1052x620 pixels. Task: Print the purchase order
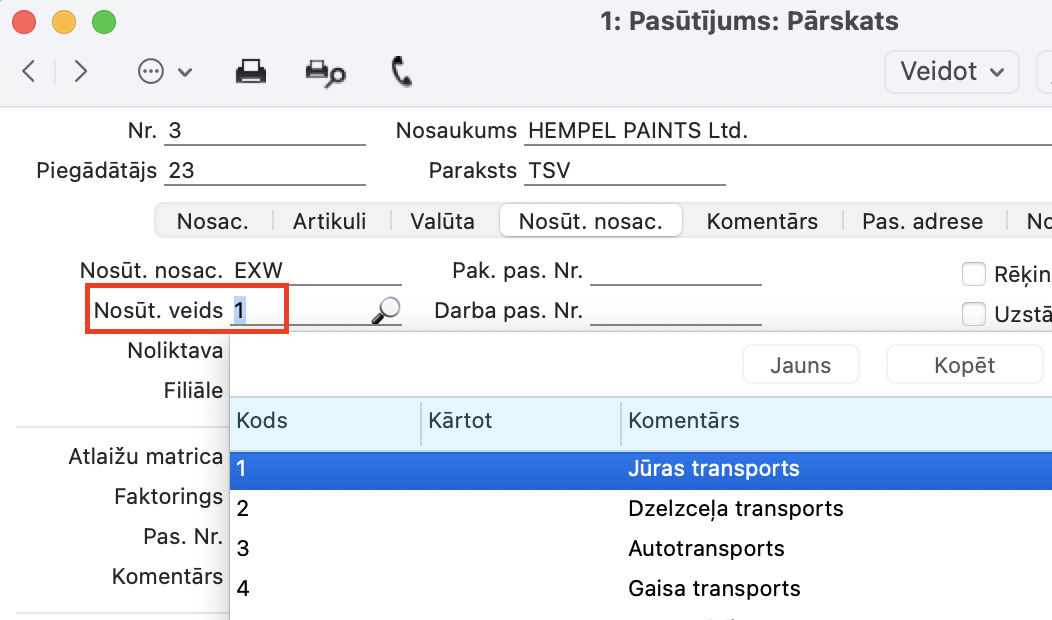[x=250, y=71]
